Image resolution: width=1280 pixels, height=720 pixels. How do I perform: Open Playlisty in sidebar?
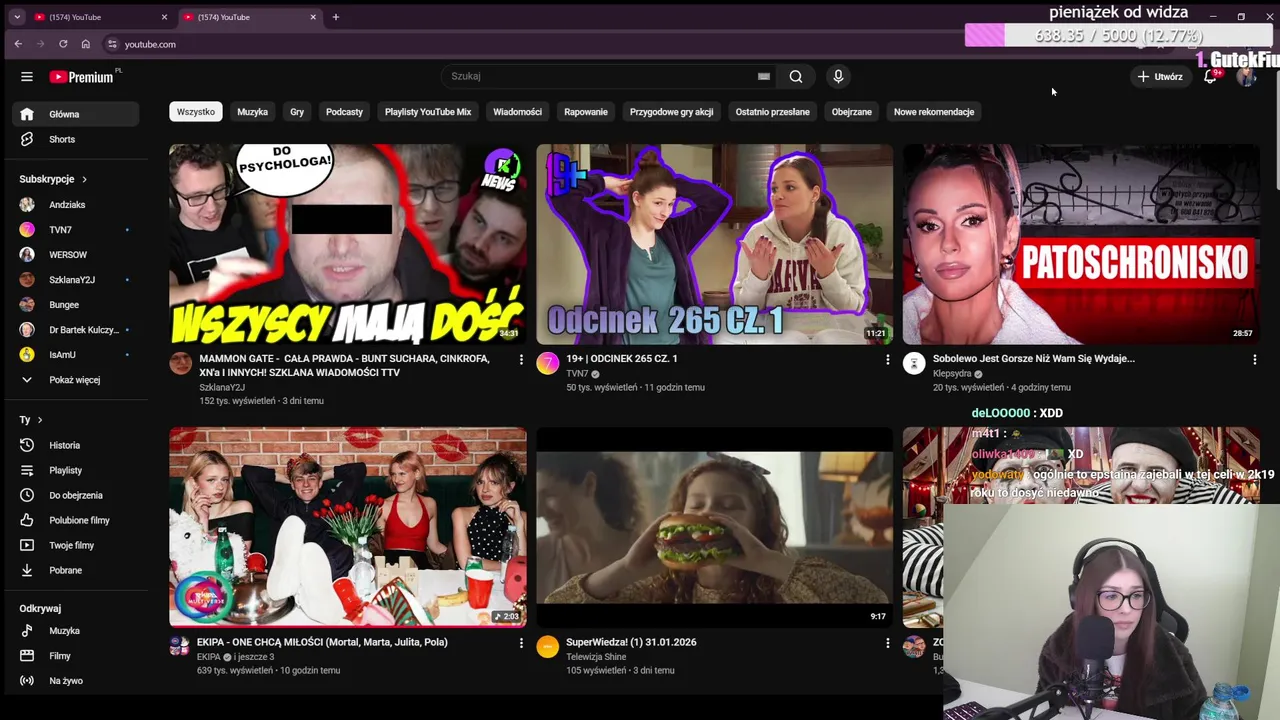[x=78, y=470]
